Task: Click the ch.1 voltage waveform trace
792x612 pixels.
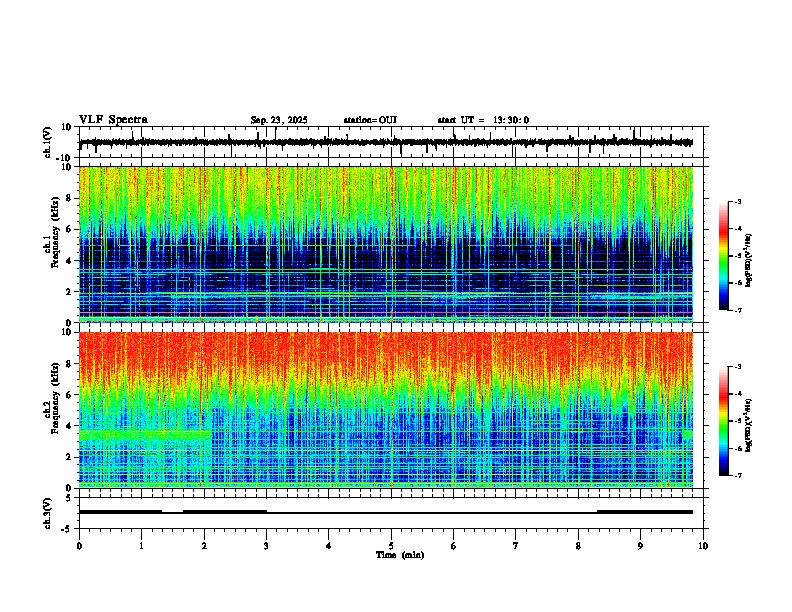Action: click(x=386, y=142)
